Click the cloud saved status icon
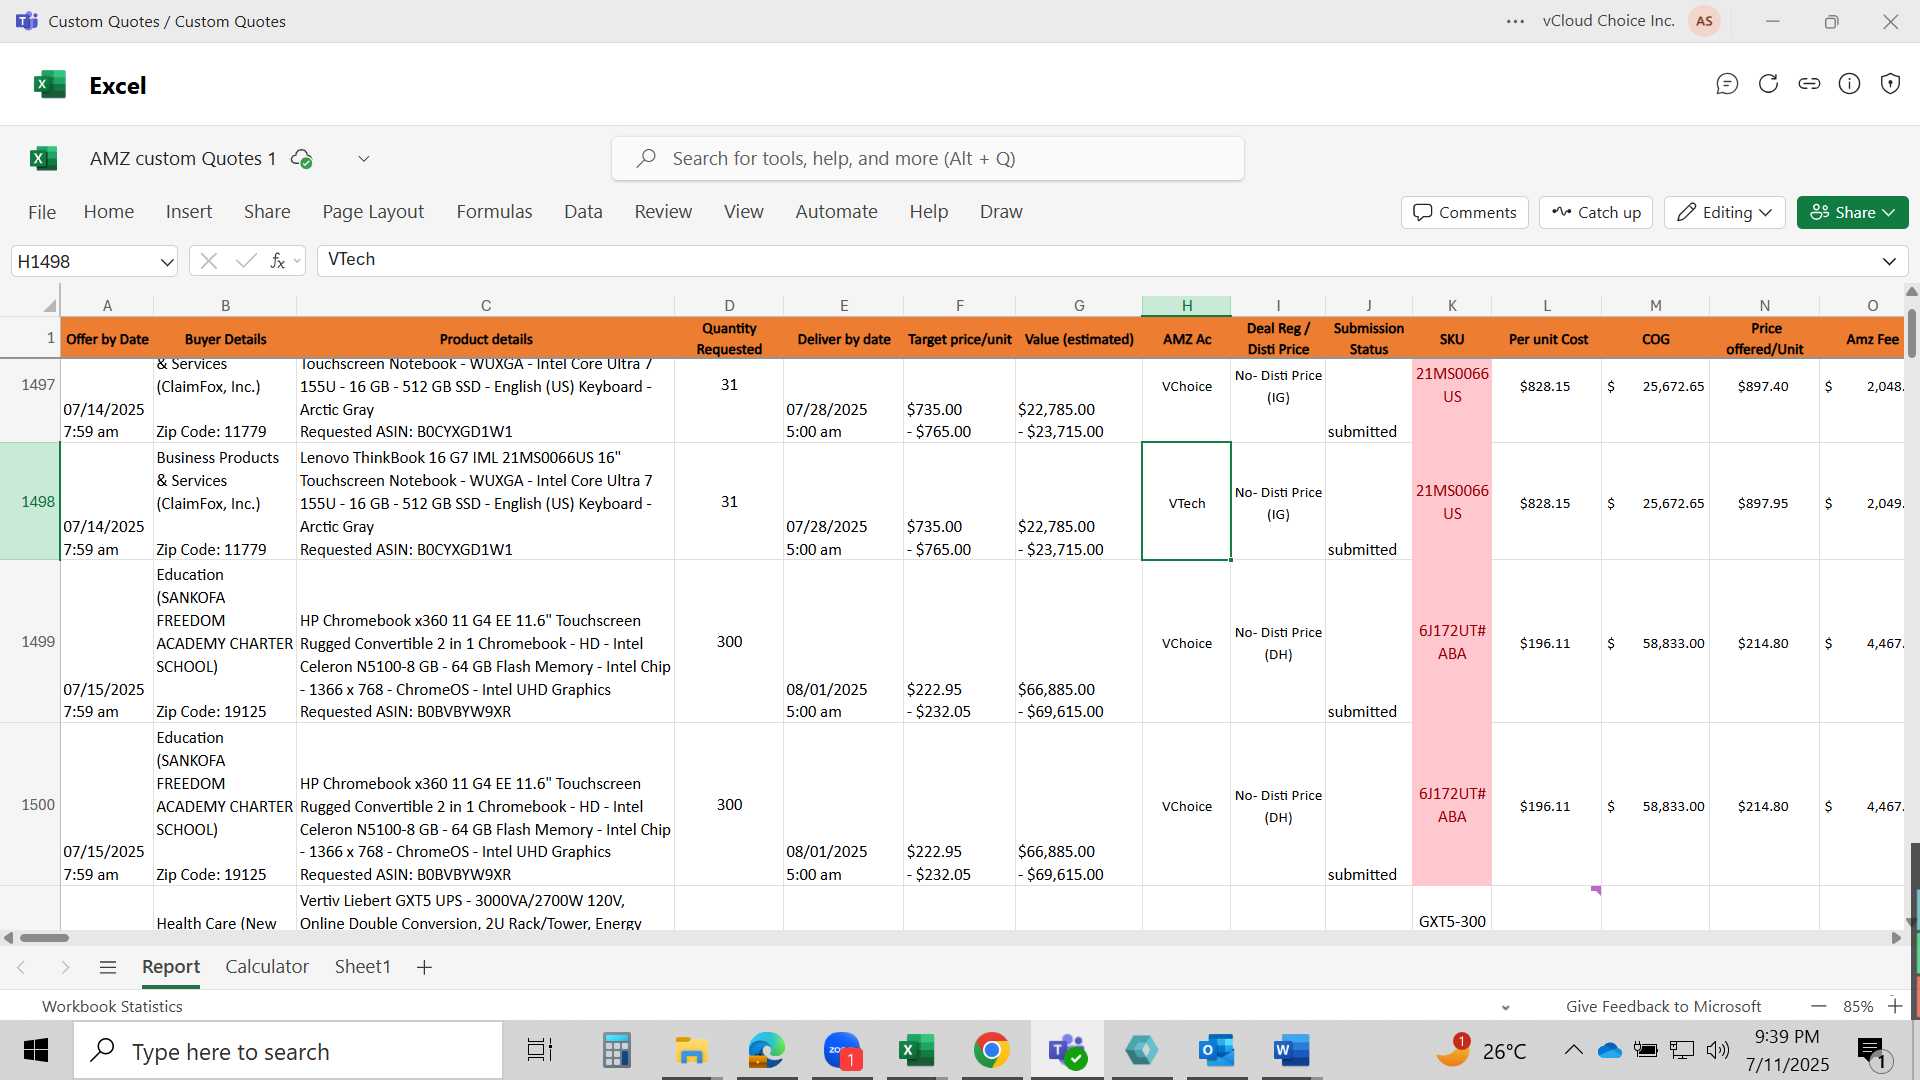This screenshot has width=1920, height=1080. (301, 158)
